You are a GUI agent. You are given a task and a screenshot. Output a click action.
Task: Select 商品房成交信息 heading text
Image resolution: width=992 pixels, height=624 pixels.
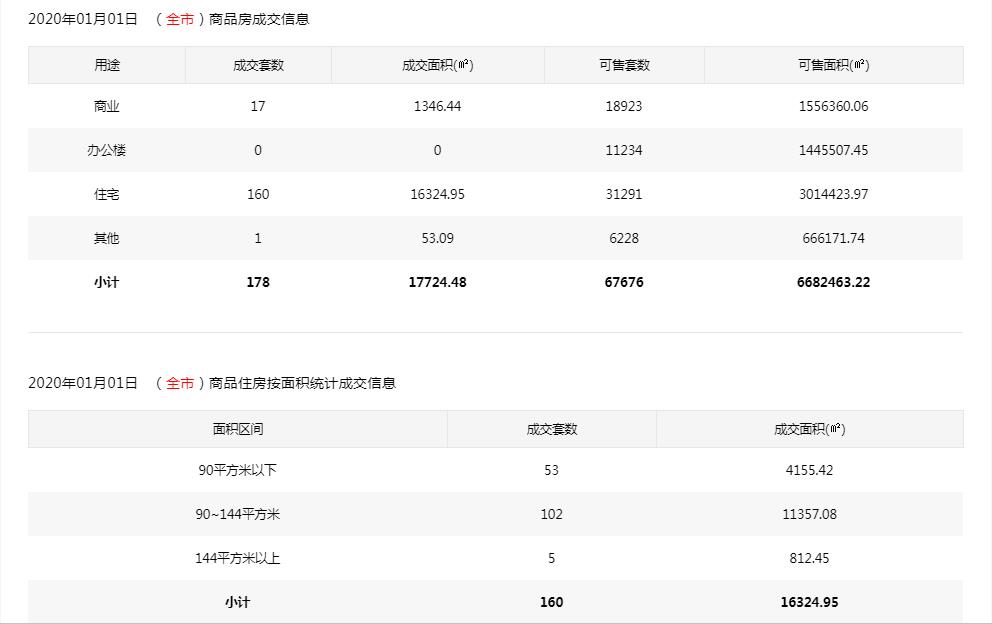(x=259, y=19)
